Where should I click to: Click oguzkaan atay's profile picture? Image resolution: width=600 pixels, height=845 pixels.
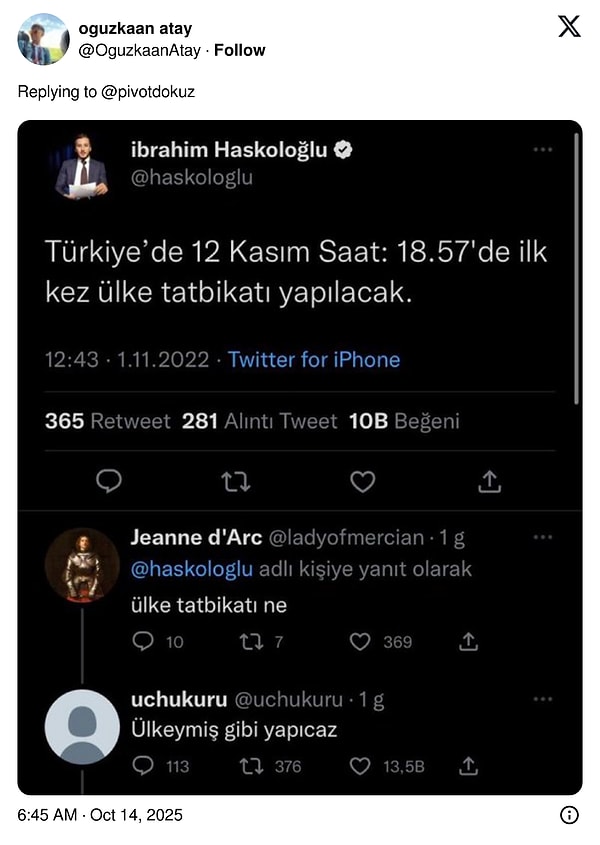pos(44,39)
